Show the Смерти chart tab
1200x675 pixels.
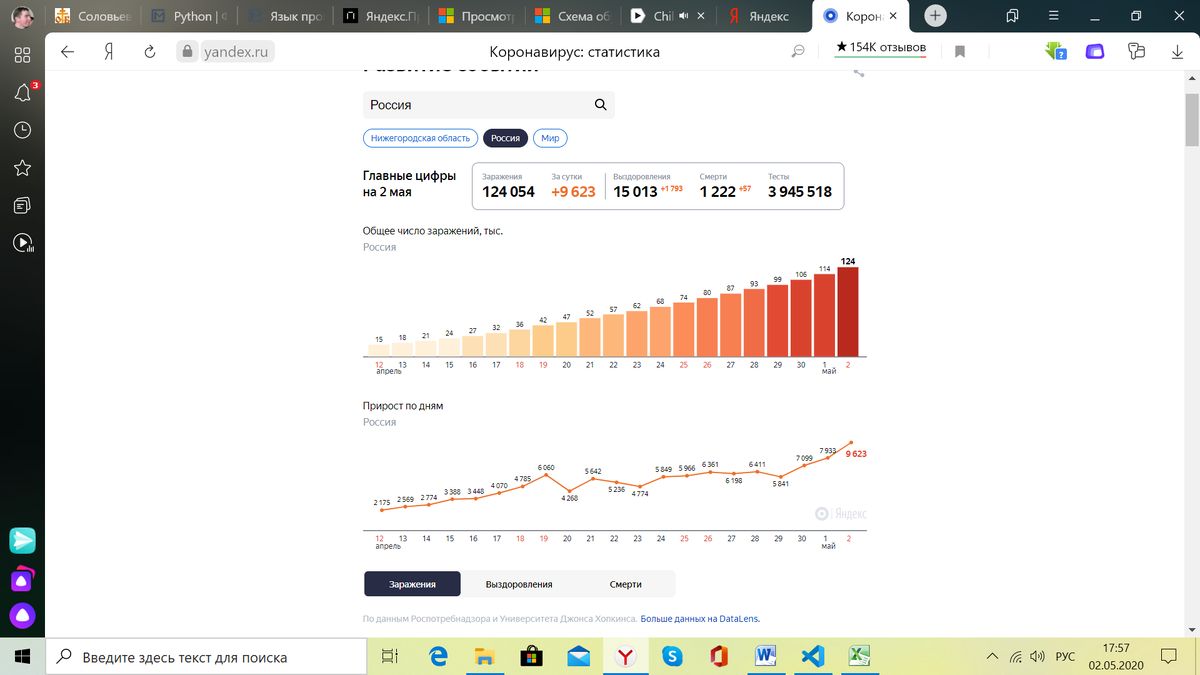626,584
